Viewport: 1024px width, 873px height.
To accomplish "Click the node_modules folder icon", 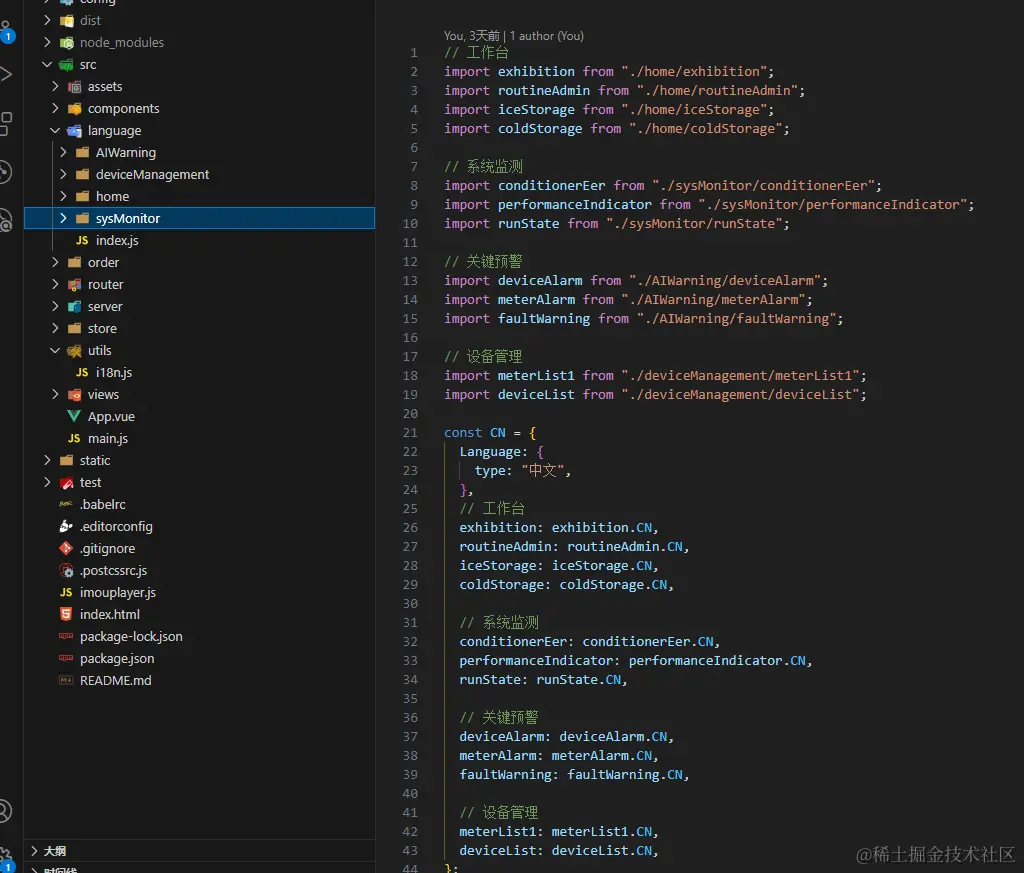I will pyautogui.click(x=67, y=43).
